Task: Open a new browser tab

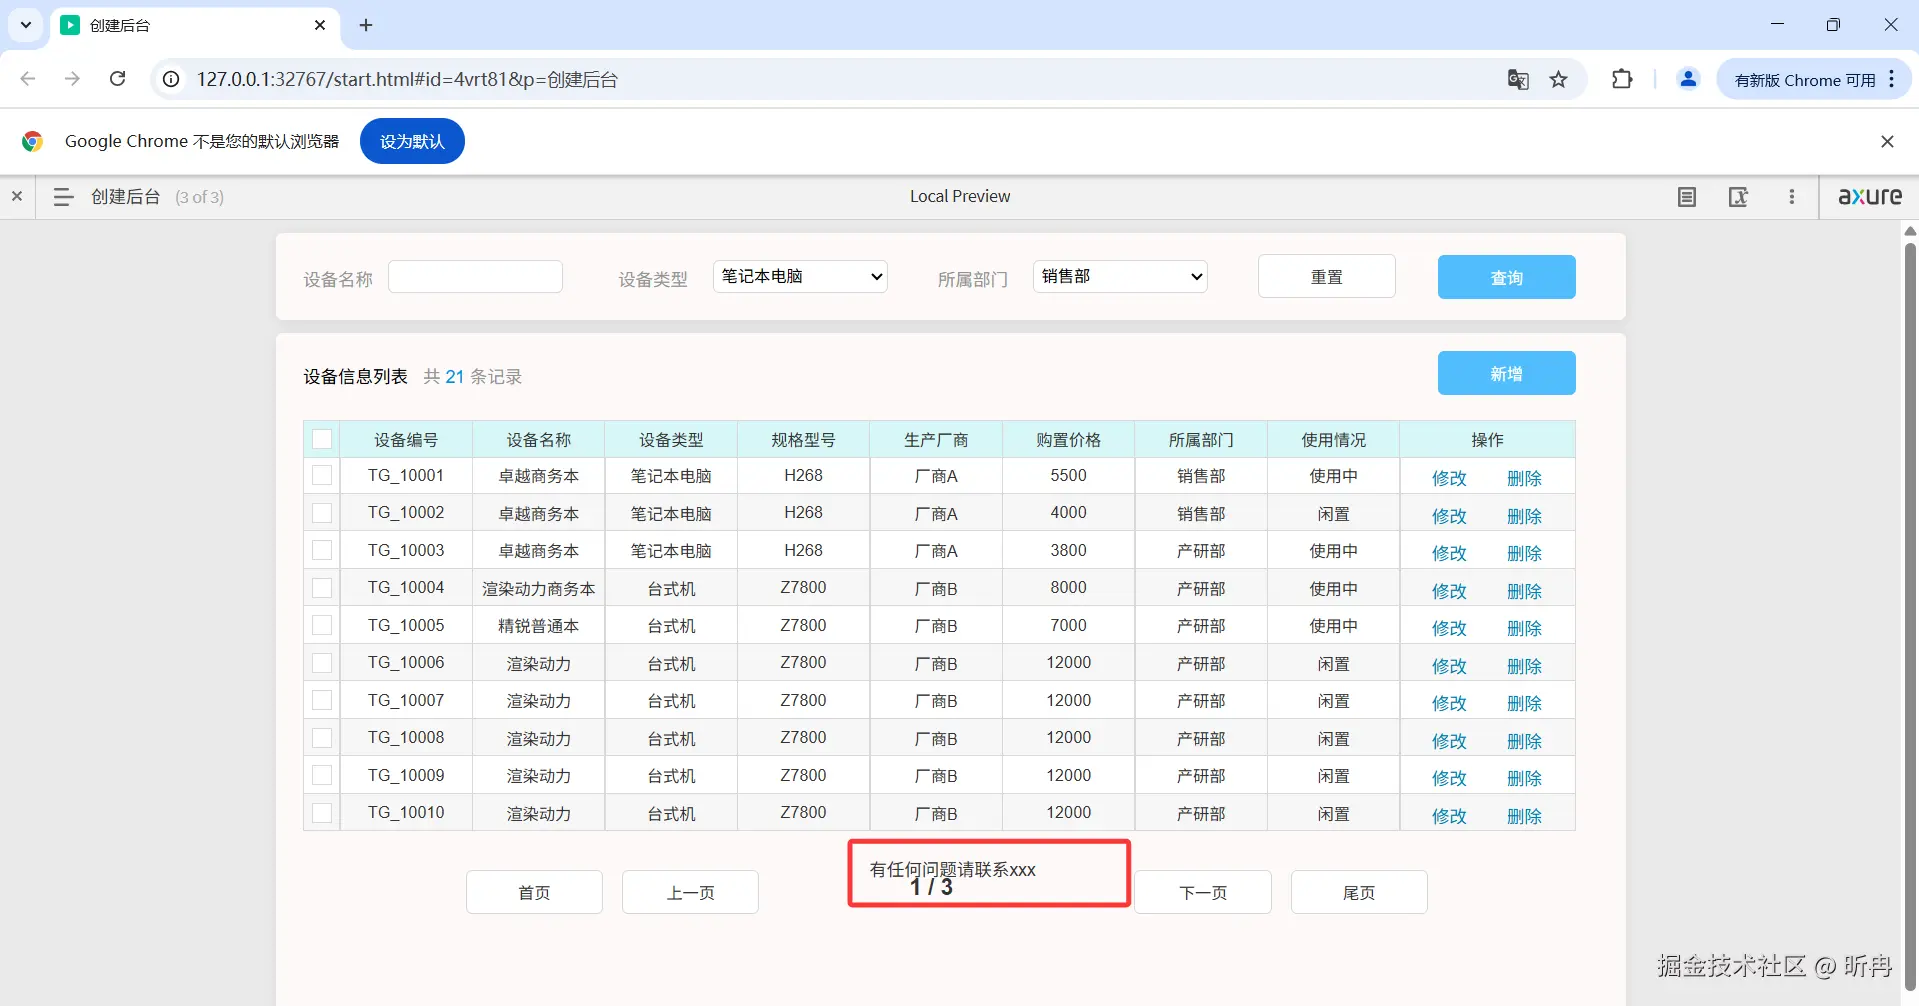Action: point(366,25)
